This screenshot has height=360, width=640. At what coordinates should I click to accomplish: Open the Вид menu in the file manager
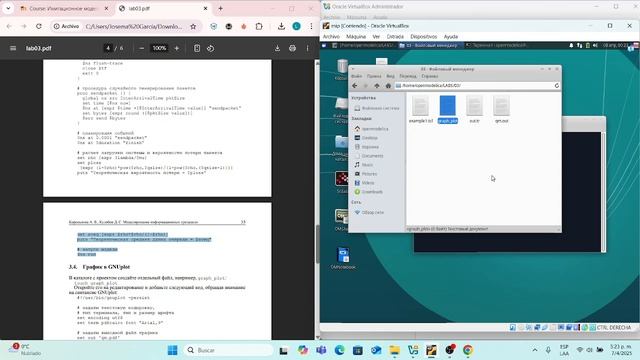(x=390, y=76)
